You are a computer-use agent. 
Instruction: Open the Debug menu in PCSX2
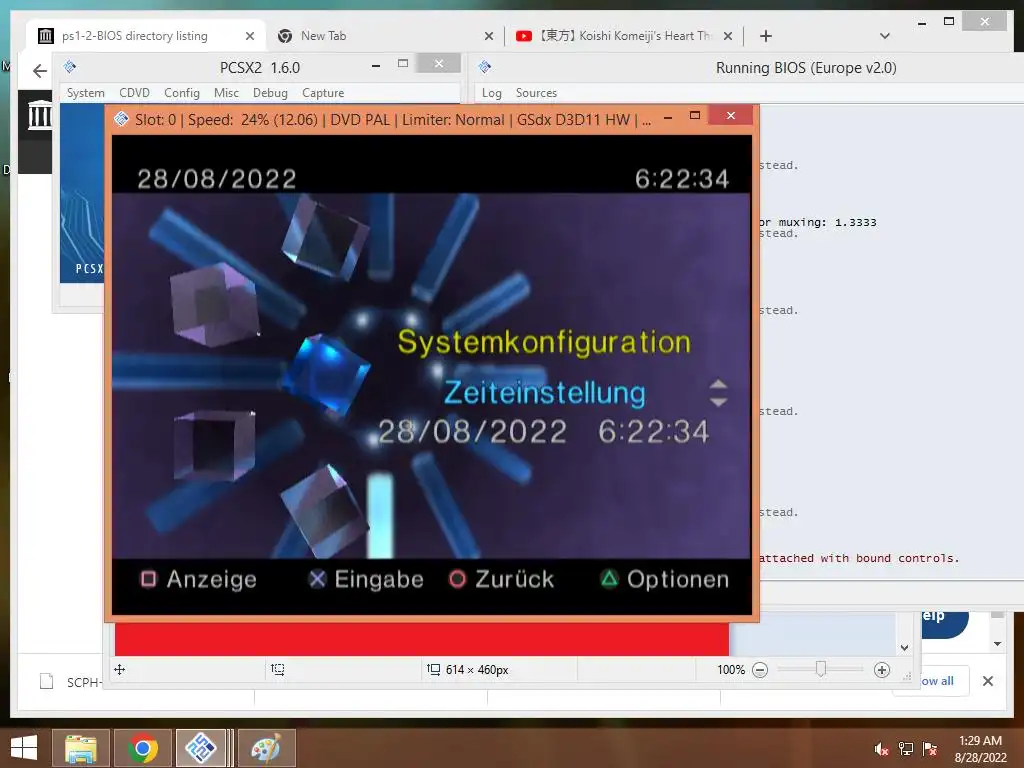270,93
